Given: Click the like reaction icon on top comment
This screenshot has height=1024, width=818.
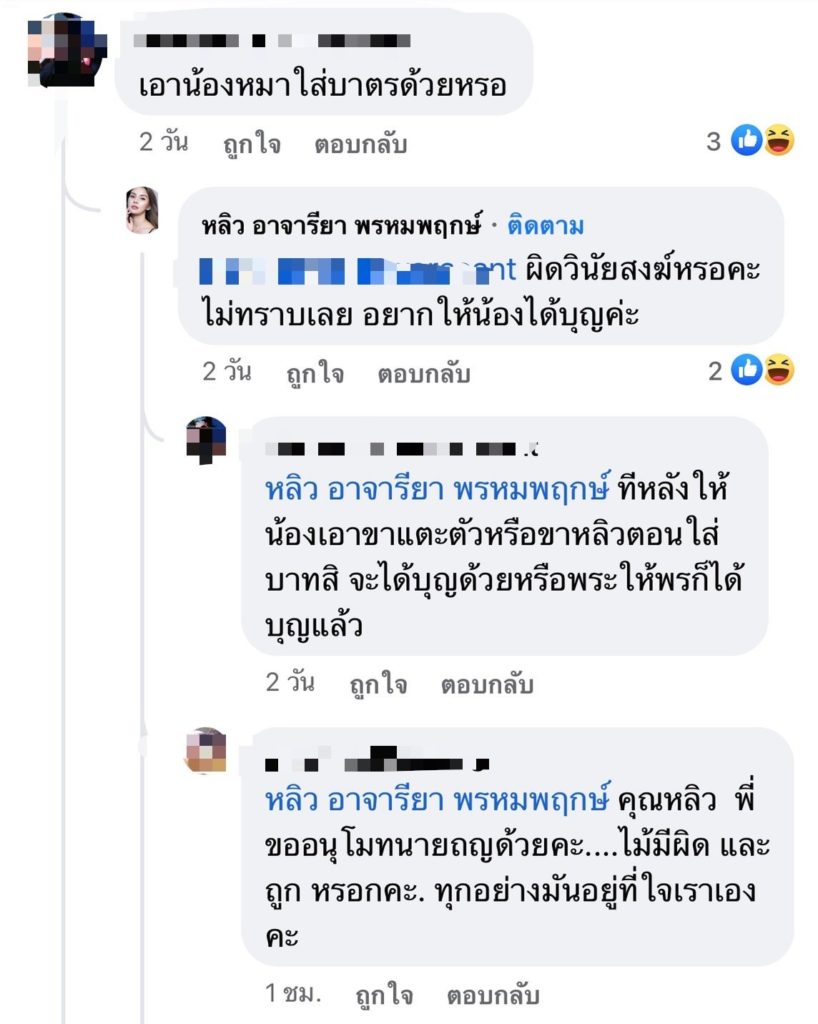Looking at the screenshot, I should (x=746, y=140).
